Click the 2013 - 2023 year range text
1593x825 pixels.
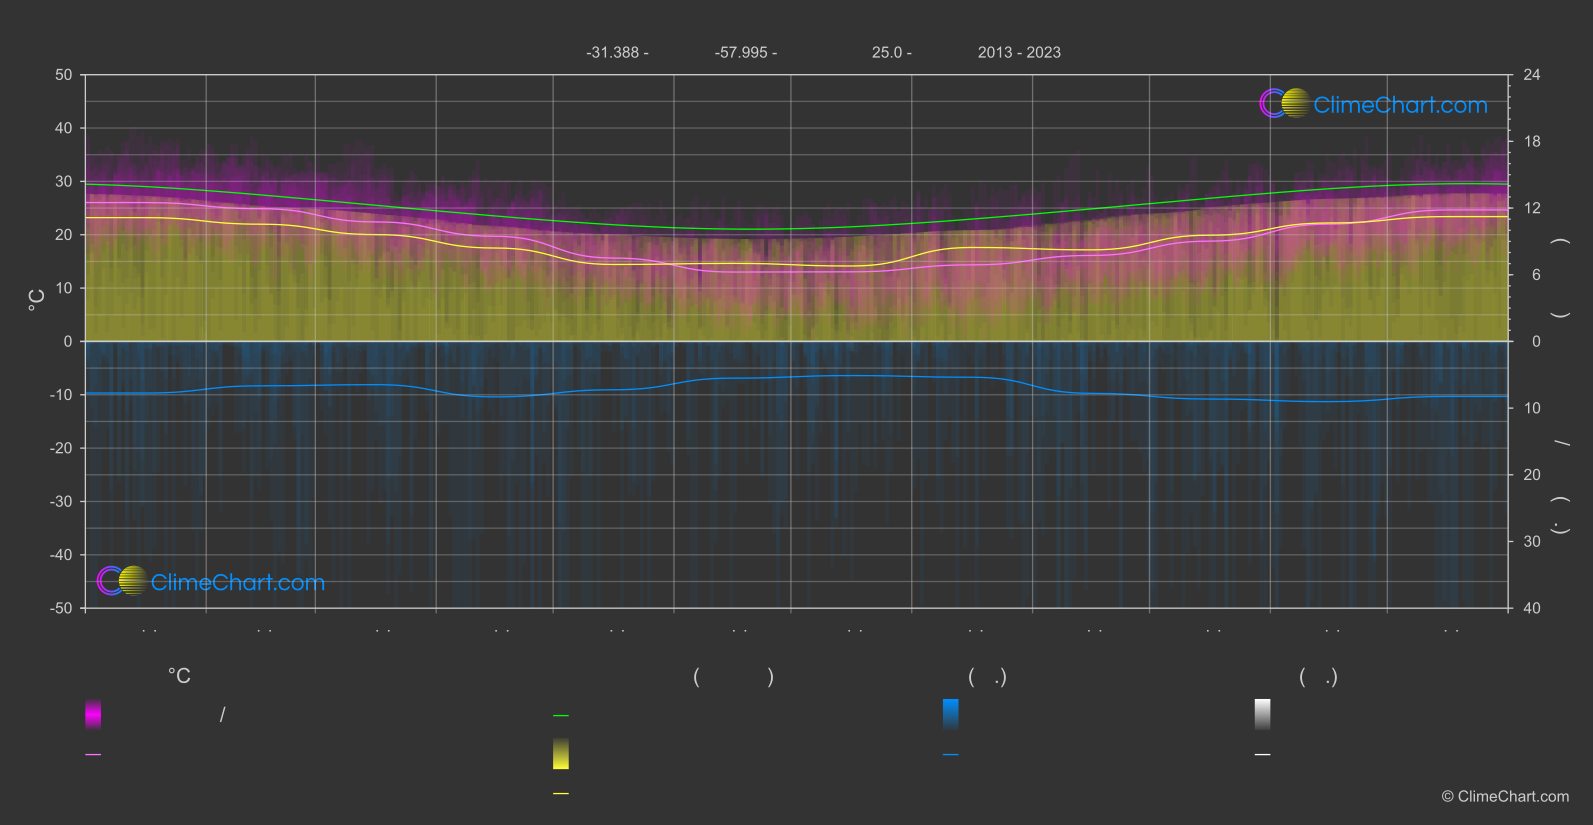pos(1019,53)
